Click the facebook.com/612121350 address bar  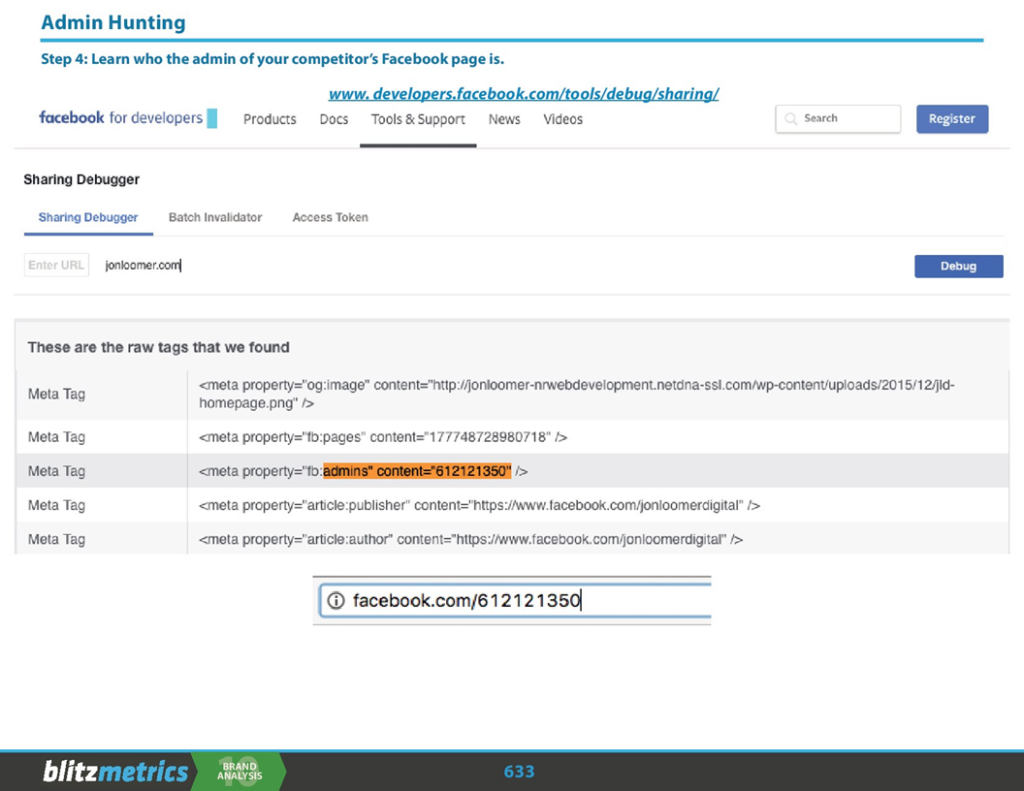(x=515, y=600)
